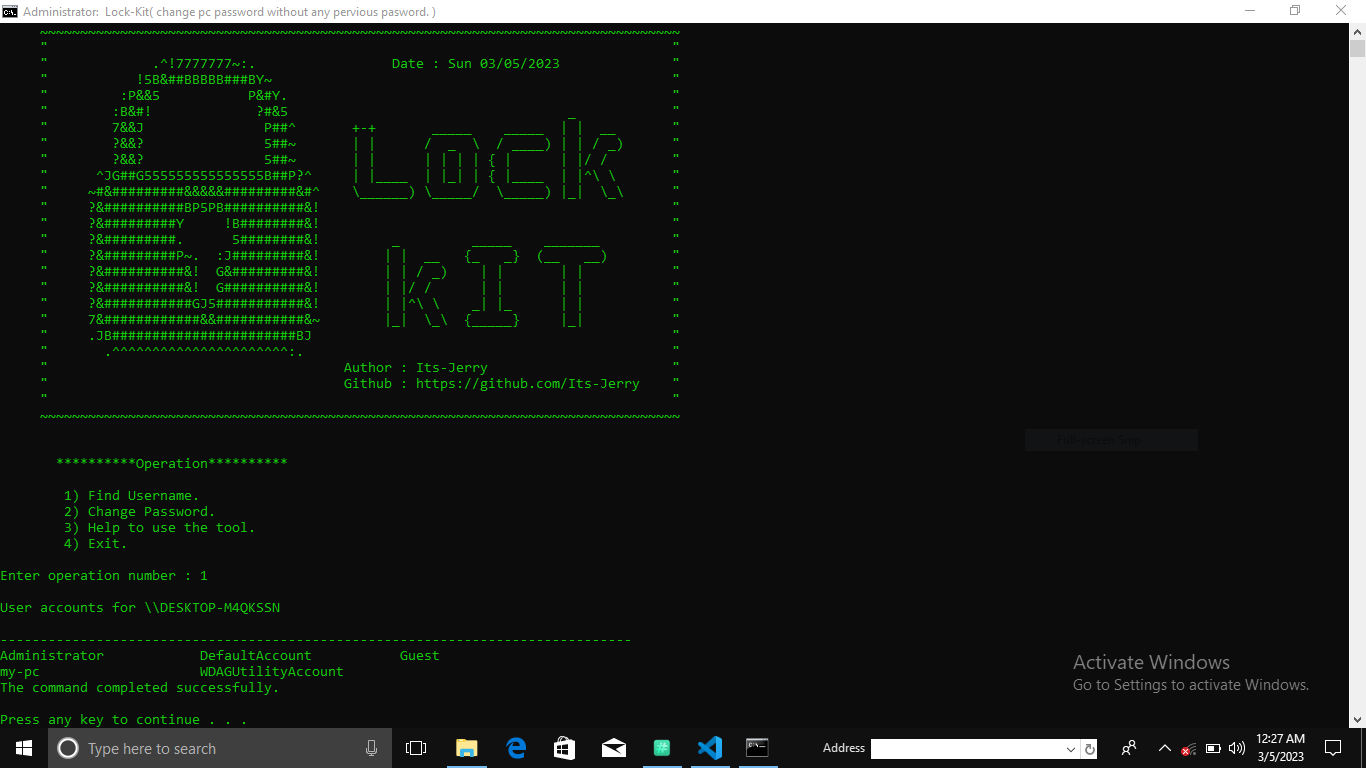Click the console scrollbar down arrow

point(1357,719)
